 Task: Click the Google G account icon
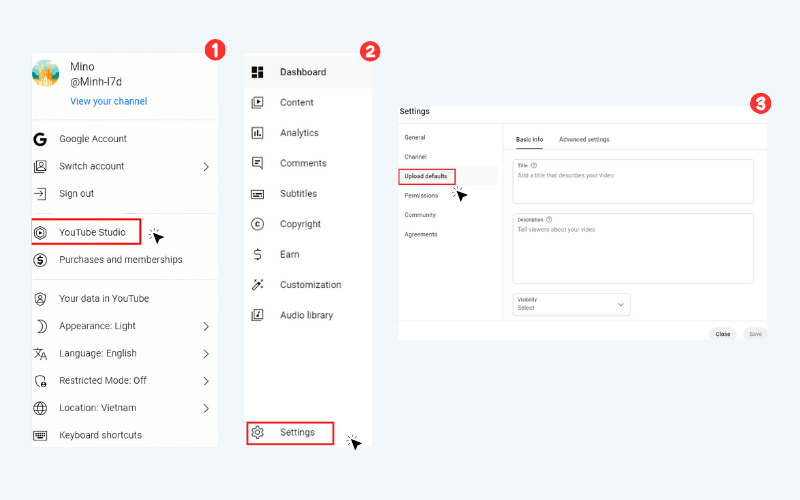coord(40,139)
